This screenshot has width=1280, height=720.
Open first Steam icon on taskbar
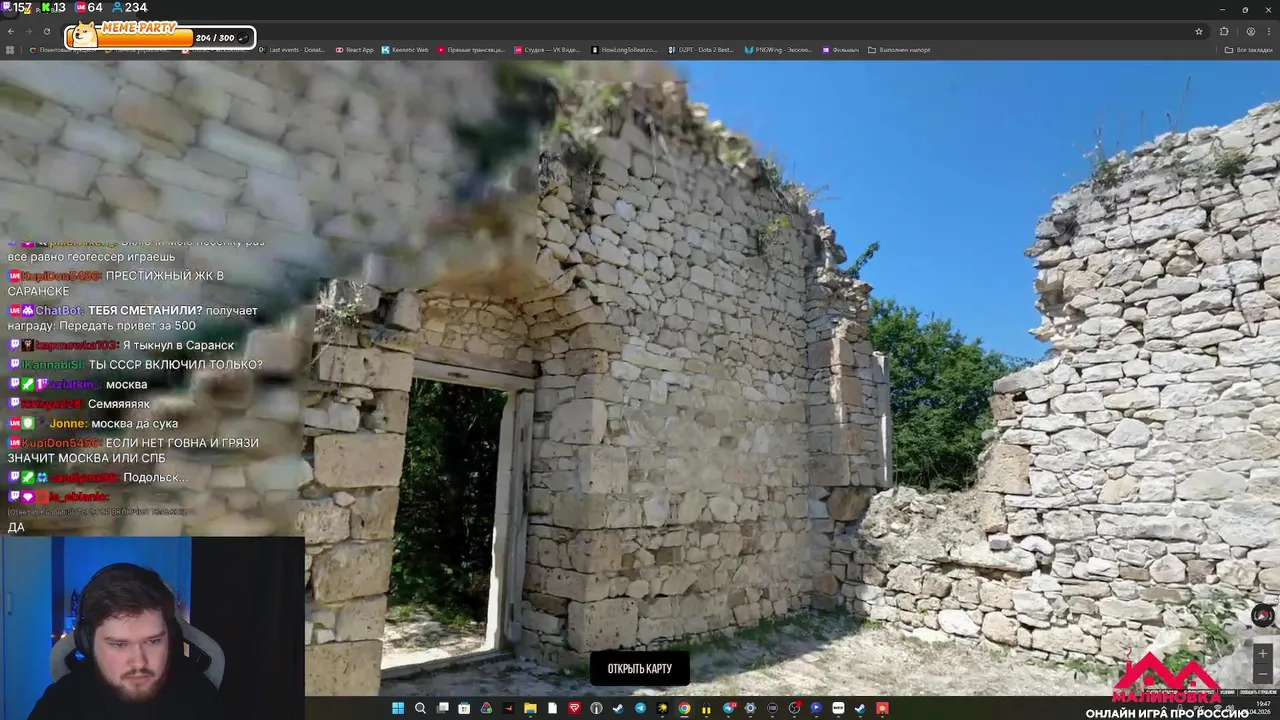618,708
